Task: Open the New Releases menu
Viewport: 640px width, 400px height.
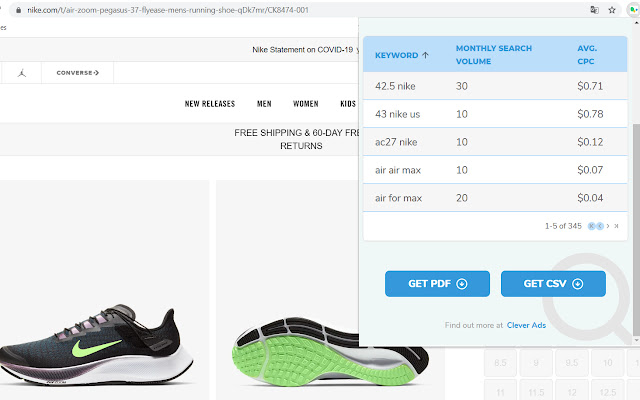Action: [209, 104]
